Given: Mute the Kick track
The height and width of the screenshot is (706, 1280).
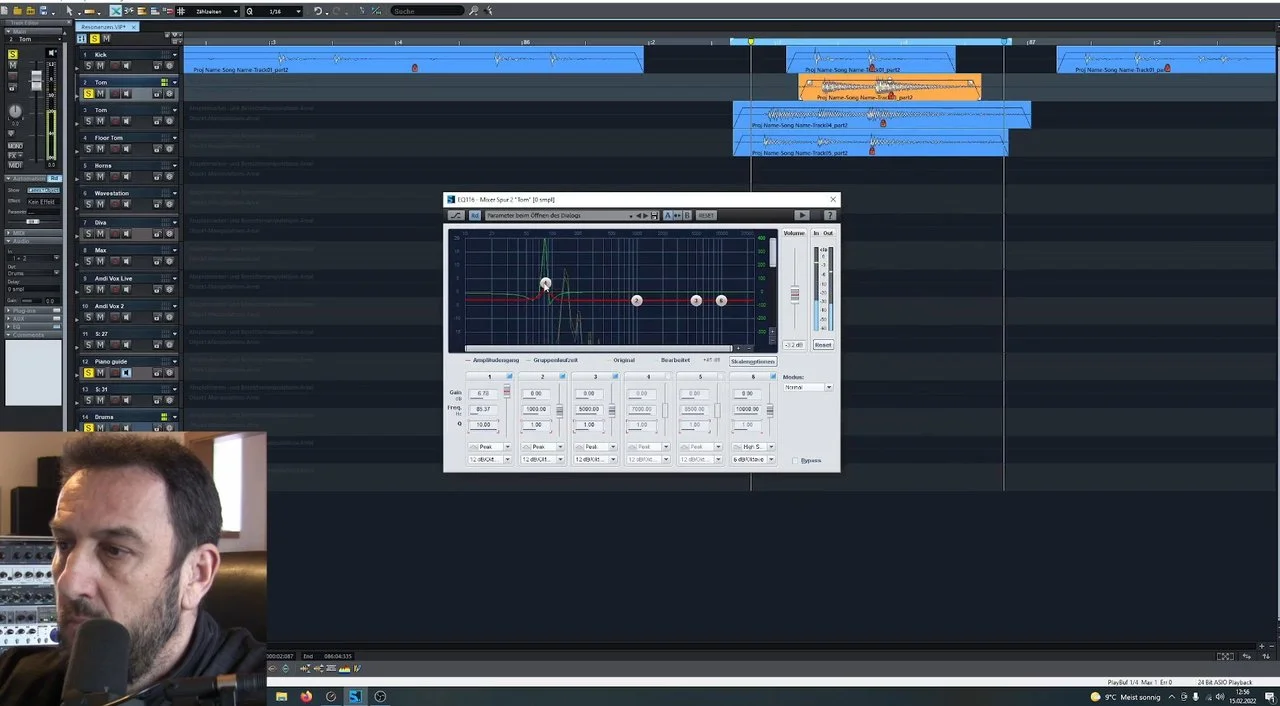Looking at the screenshot, I should click(x=100, y=66).
